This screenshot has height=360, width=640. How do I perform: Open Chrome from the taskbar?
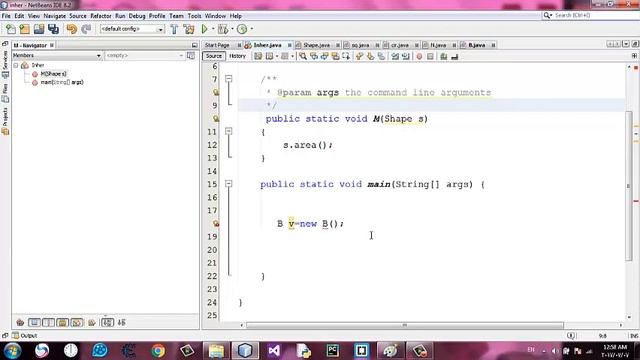pyautogui.click(x=158, y=350)
